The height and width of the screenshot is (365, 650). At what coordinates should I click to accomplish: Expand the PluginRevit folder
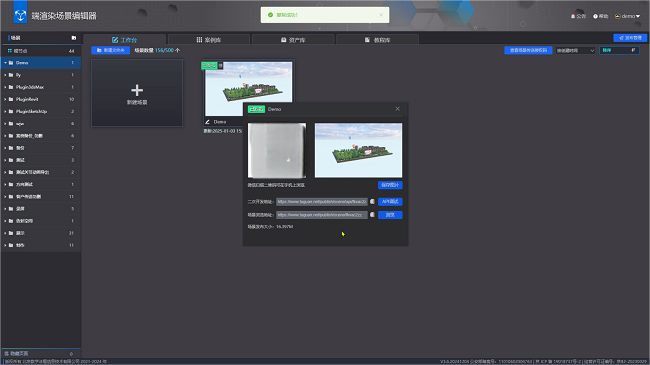[5, 99]
